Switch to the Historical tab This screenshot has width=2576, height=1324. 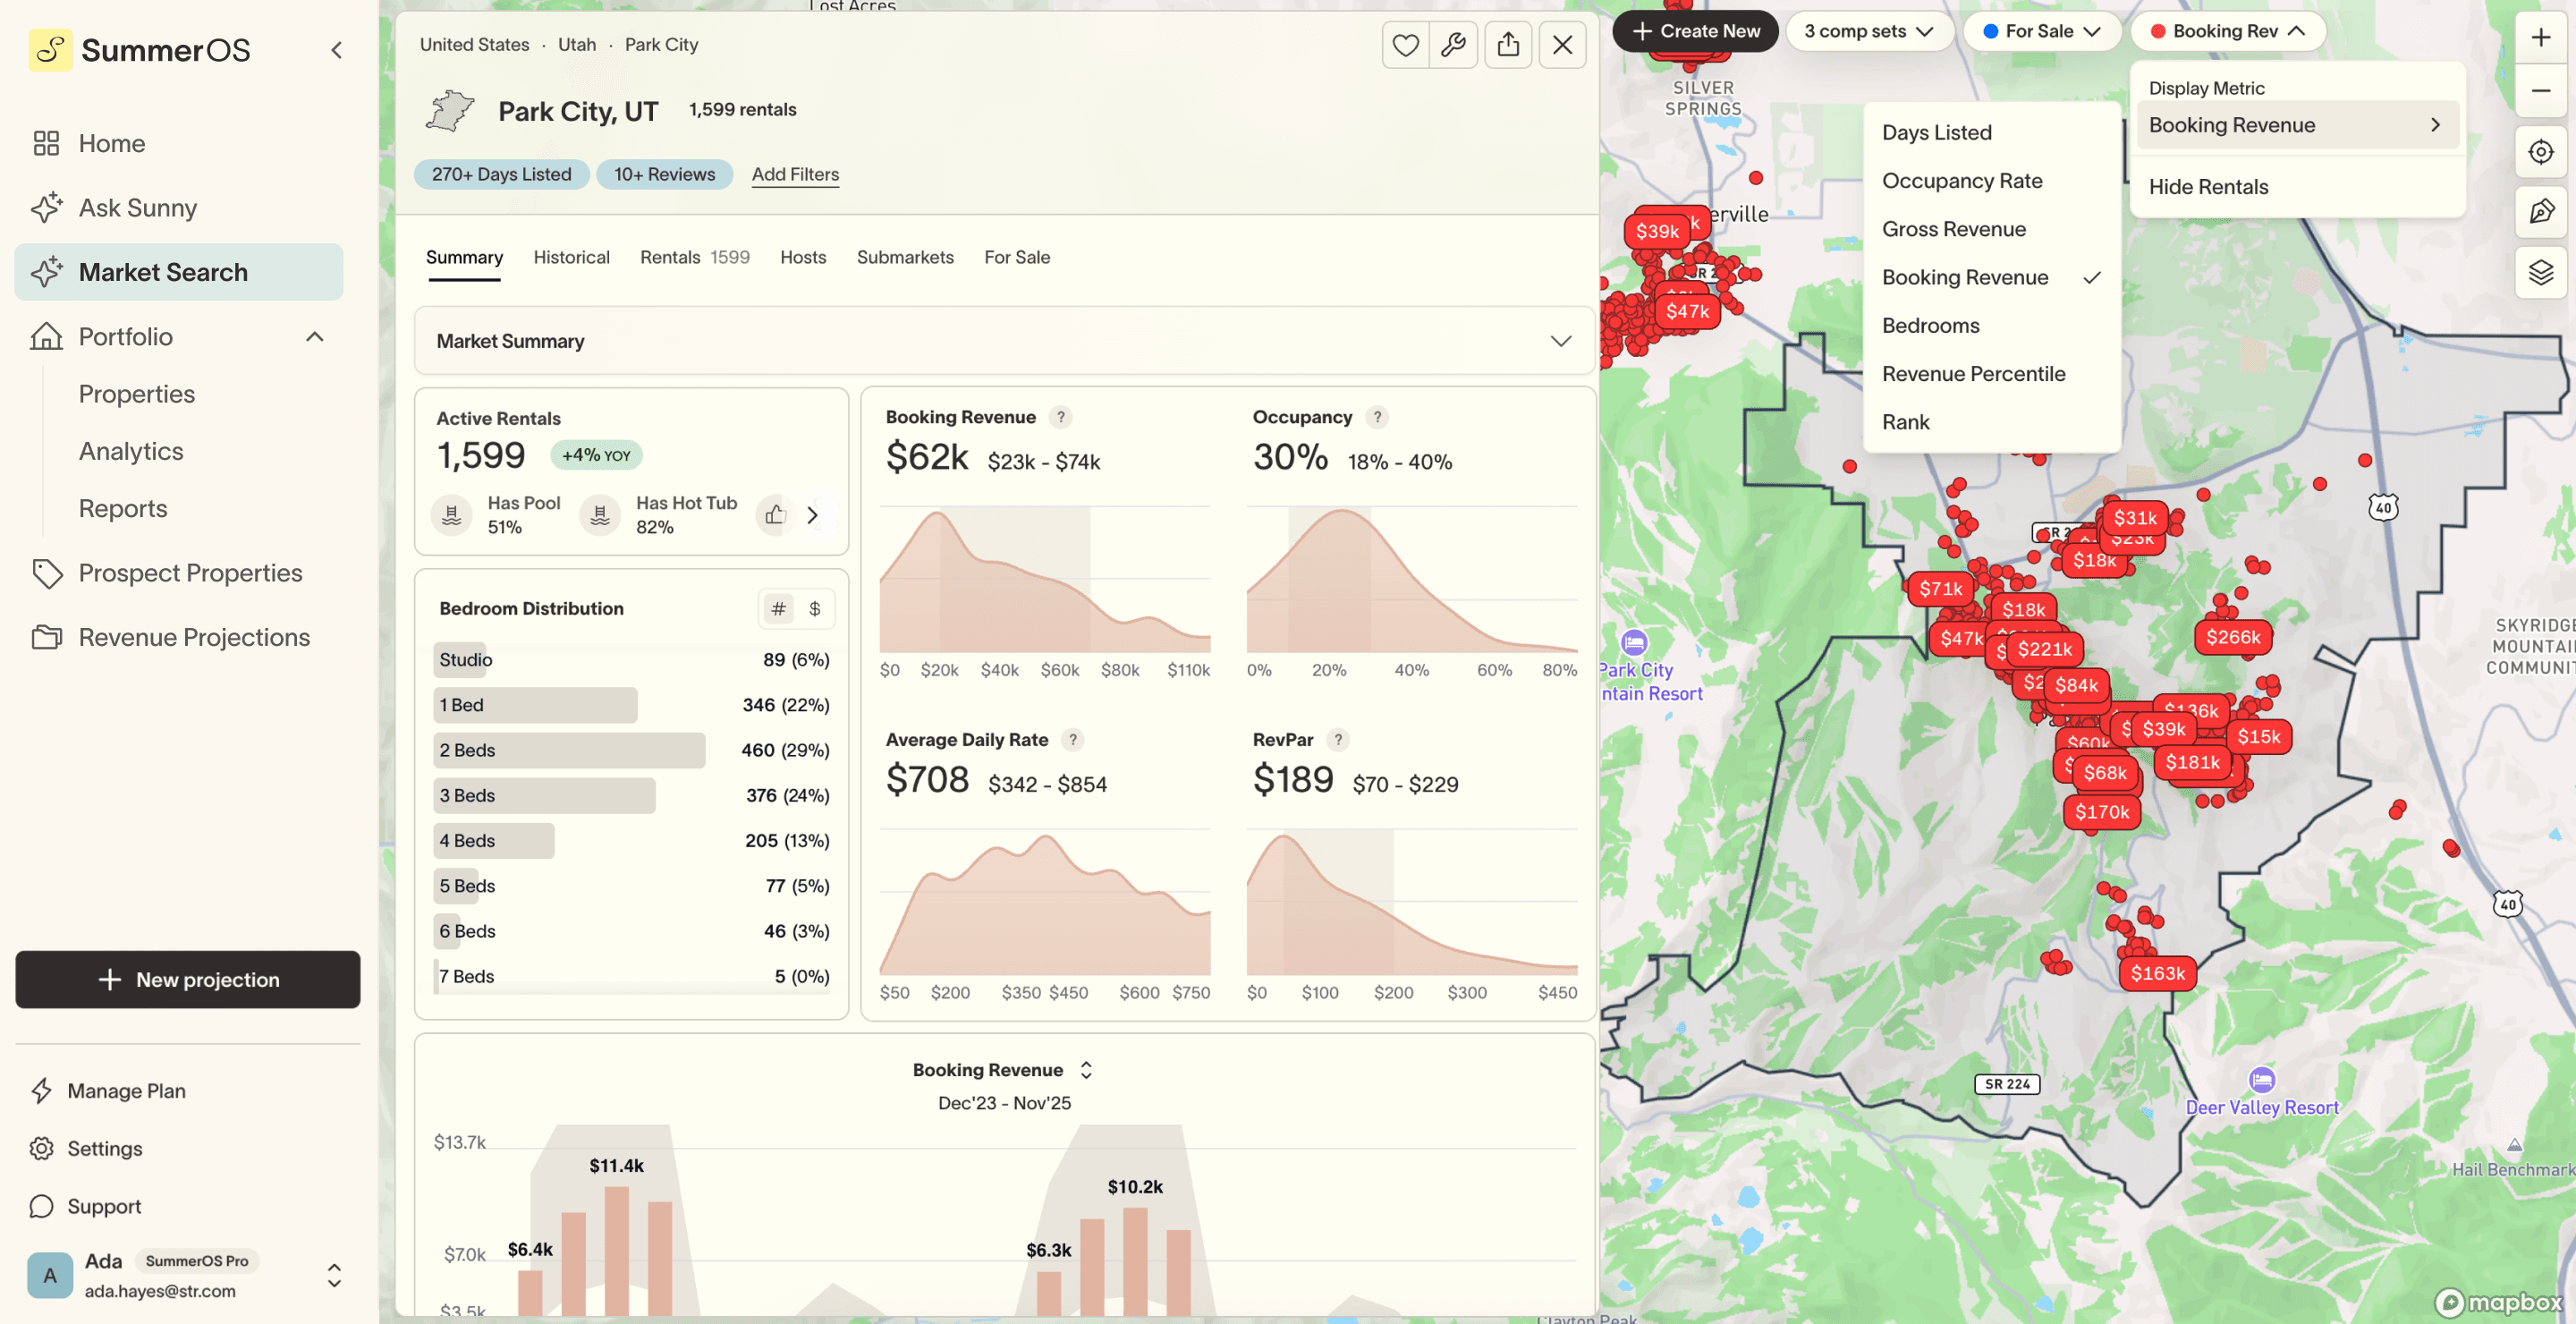[x=571, y=257]
